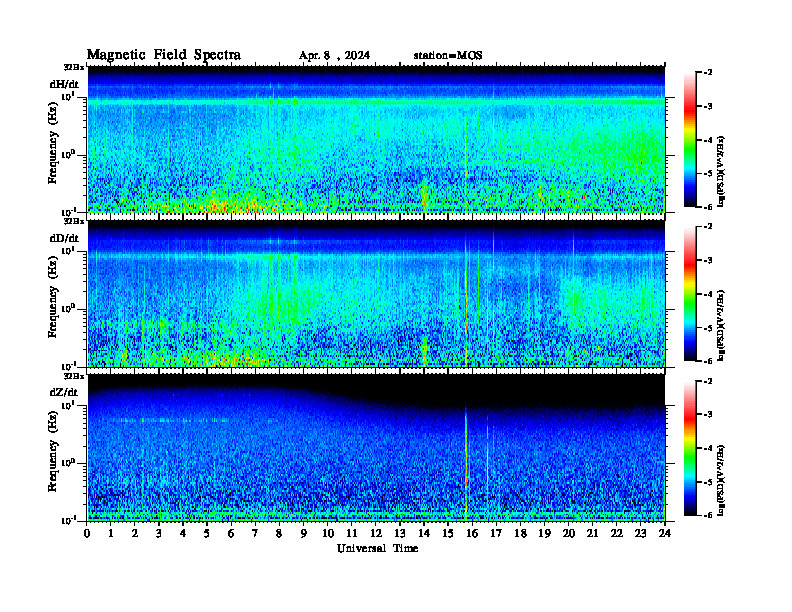Click hour tick label "23" on time axis
792x612 pixels.
tap(640, 533)
